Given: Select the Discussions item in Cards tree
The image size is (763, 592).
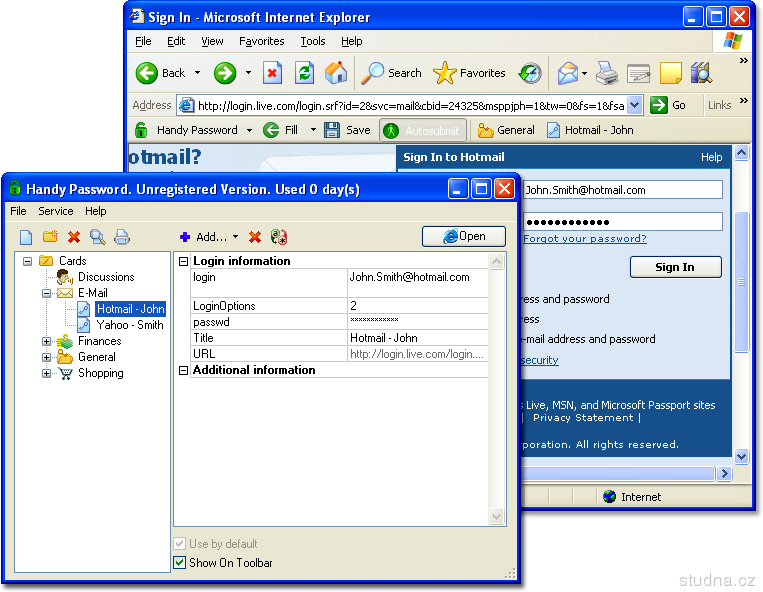Looking at the screenshot, I should [106, 277].
